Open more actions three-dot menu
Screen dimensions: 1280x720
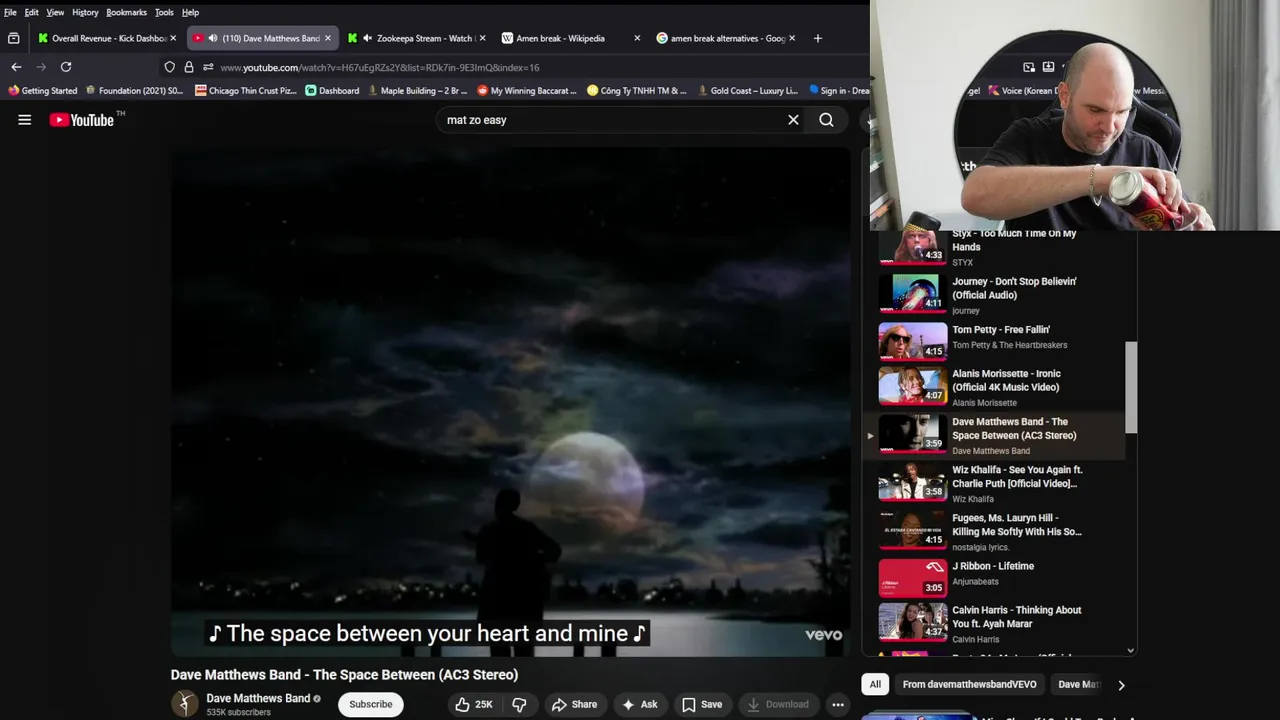click(x=838, y=704)
